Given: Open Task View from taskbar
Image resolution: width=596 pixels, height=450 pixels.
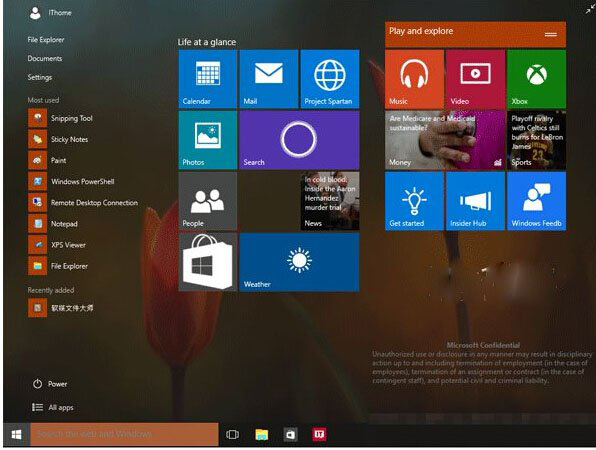Looking at the screenshot, I should click(232, 434).
